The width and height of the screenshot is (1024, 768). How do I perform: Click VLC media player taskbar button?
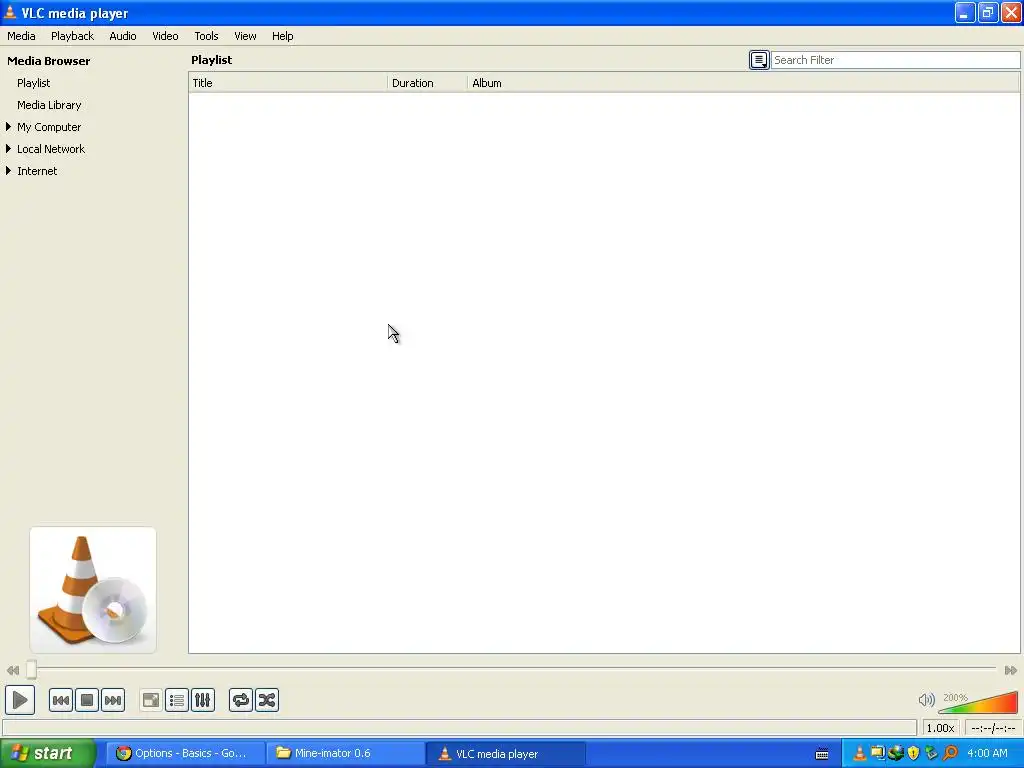pos(505,754)
